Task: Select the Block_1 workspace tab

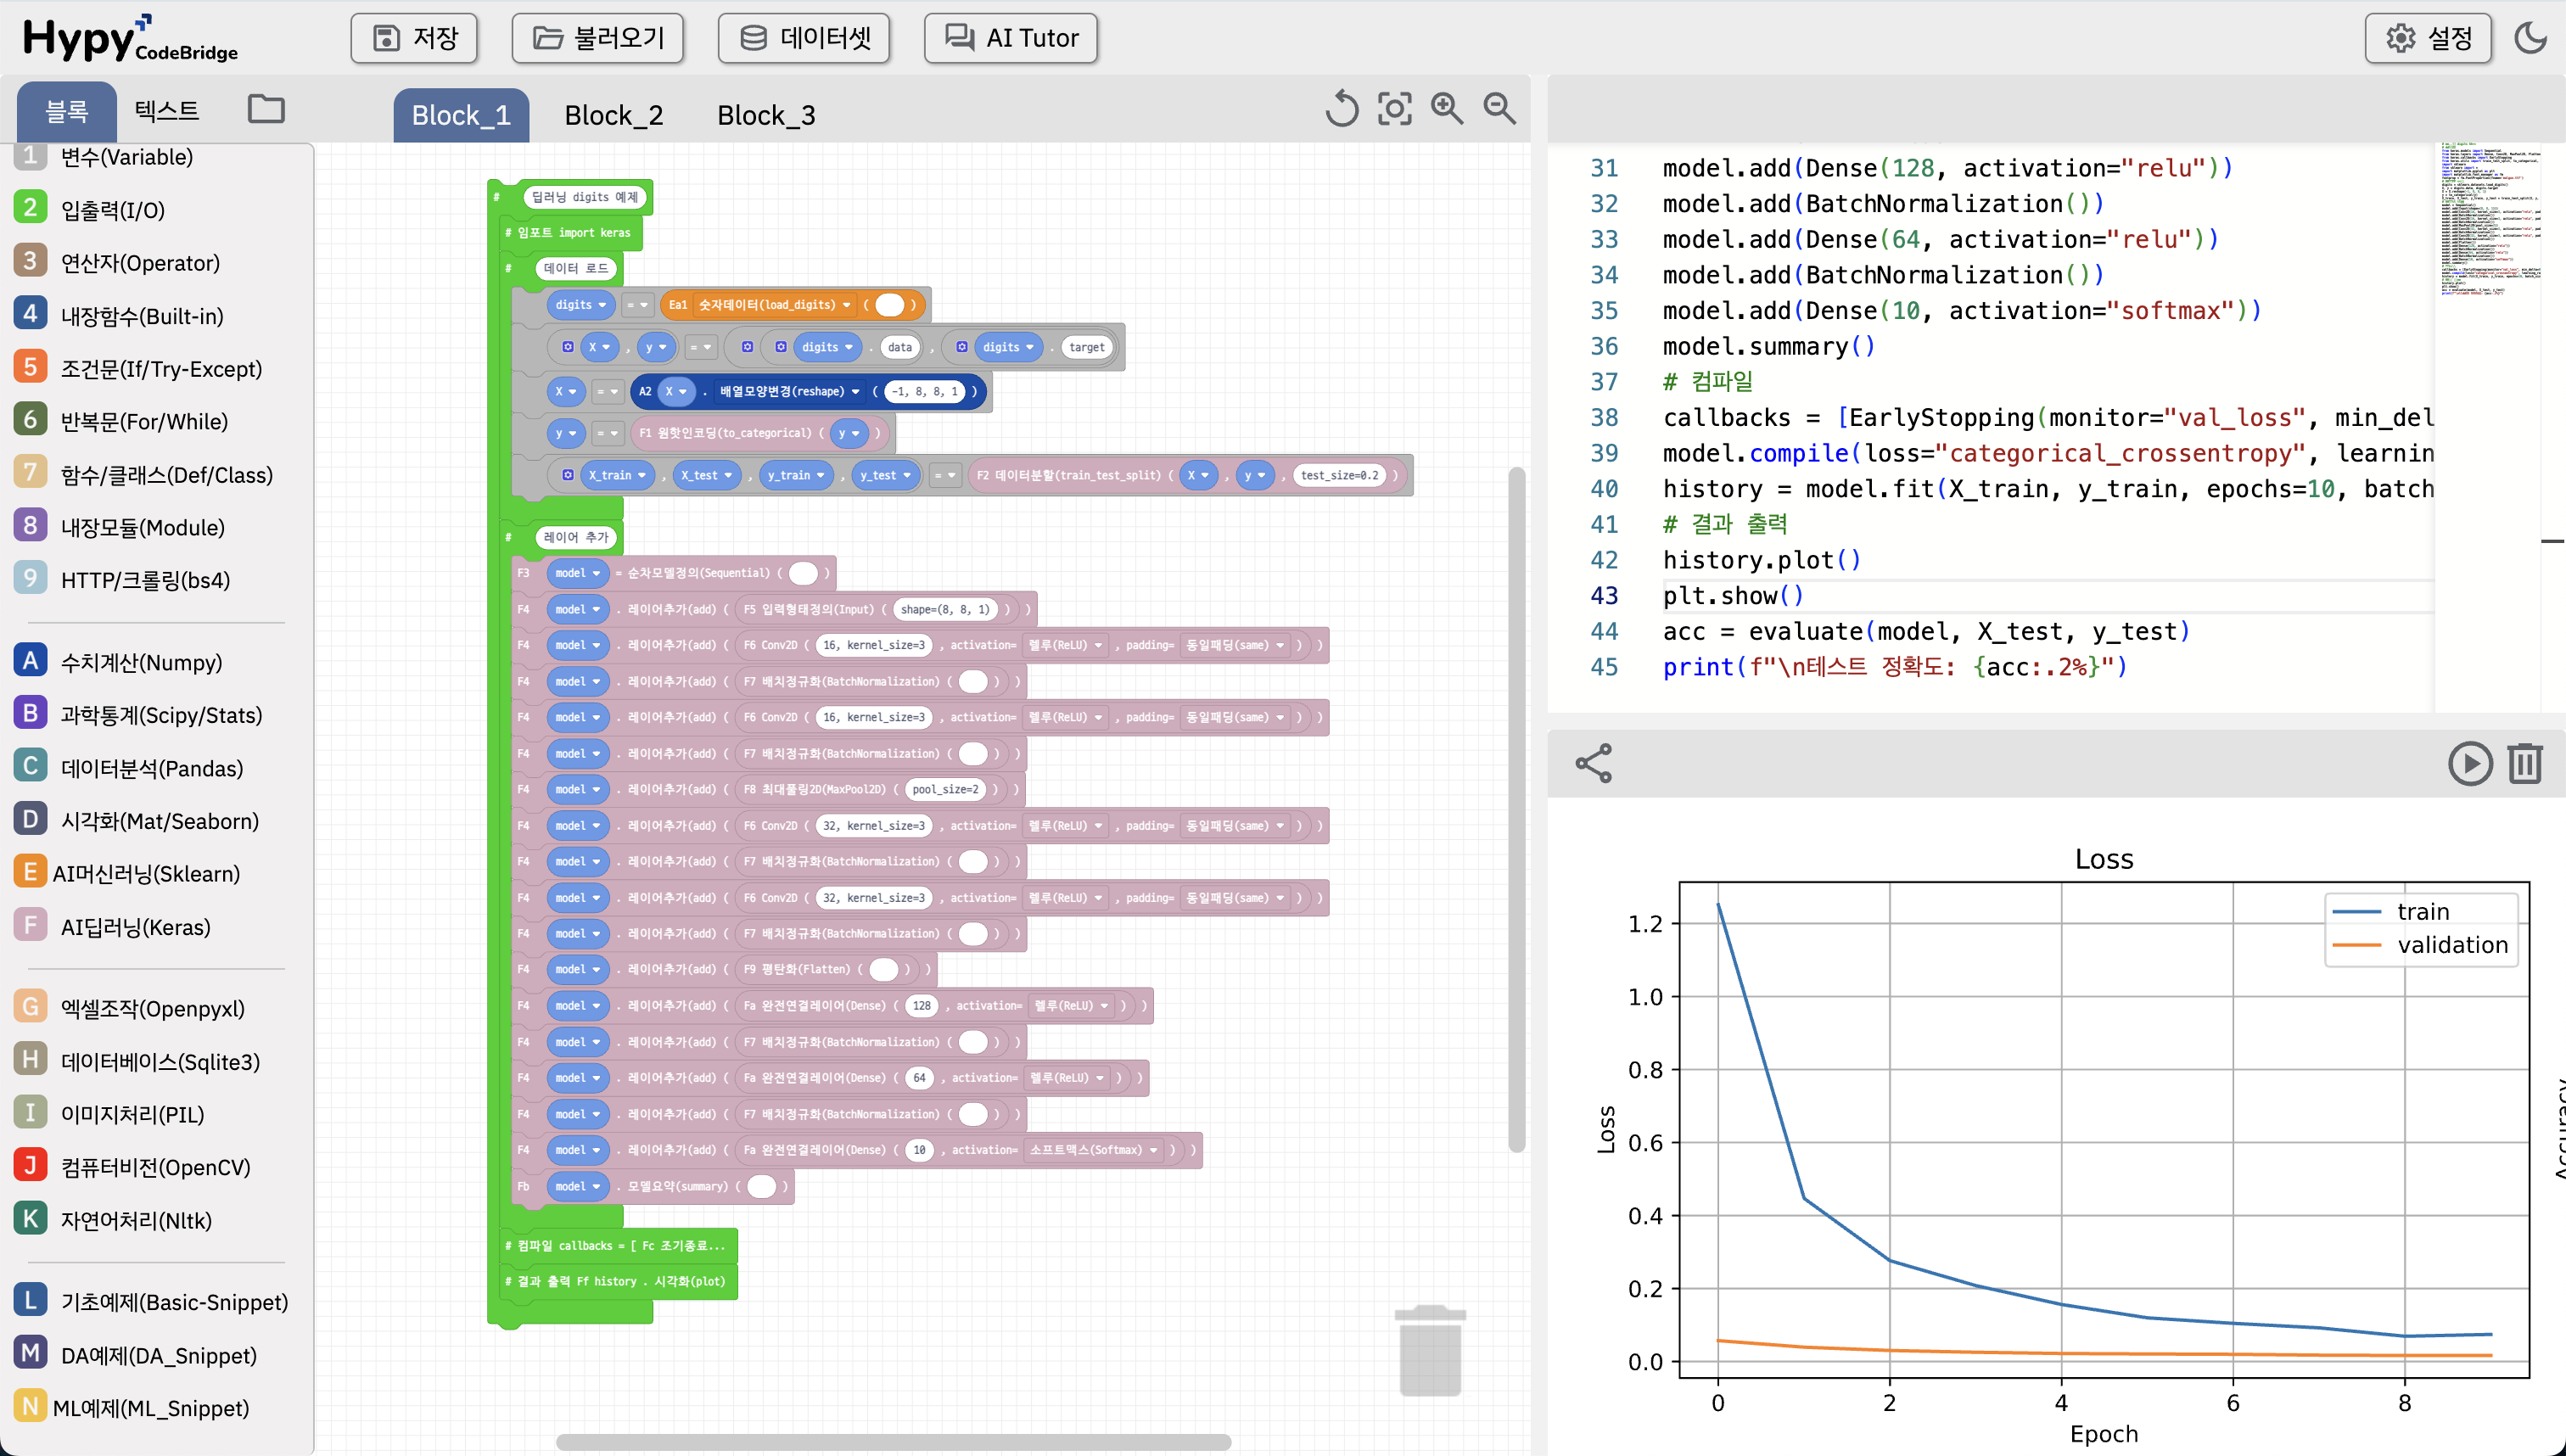Action: (461, 115)
